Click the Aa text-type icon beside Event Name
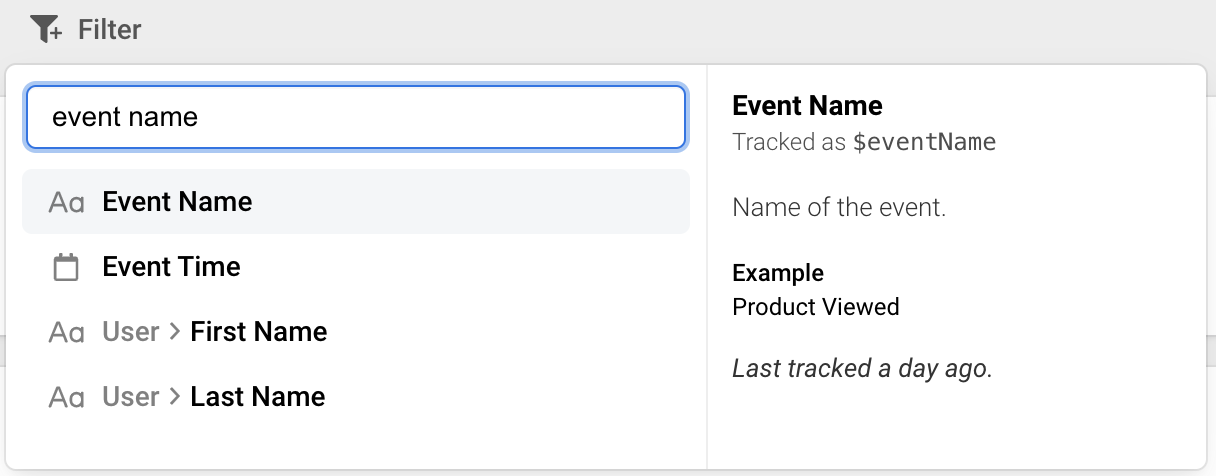Image resolution: width=1216 pixels, height=476 pixels. (66, 203)
